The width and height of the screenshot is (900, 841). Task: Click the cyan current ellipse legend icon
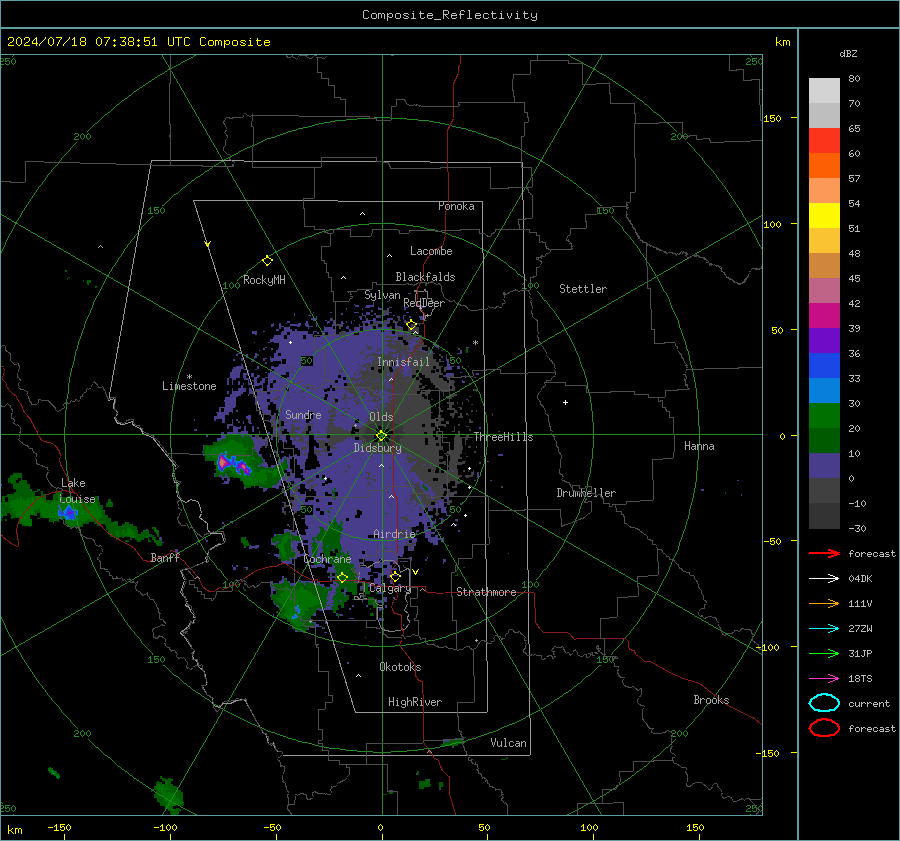(824, 703)
